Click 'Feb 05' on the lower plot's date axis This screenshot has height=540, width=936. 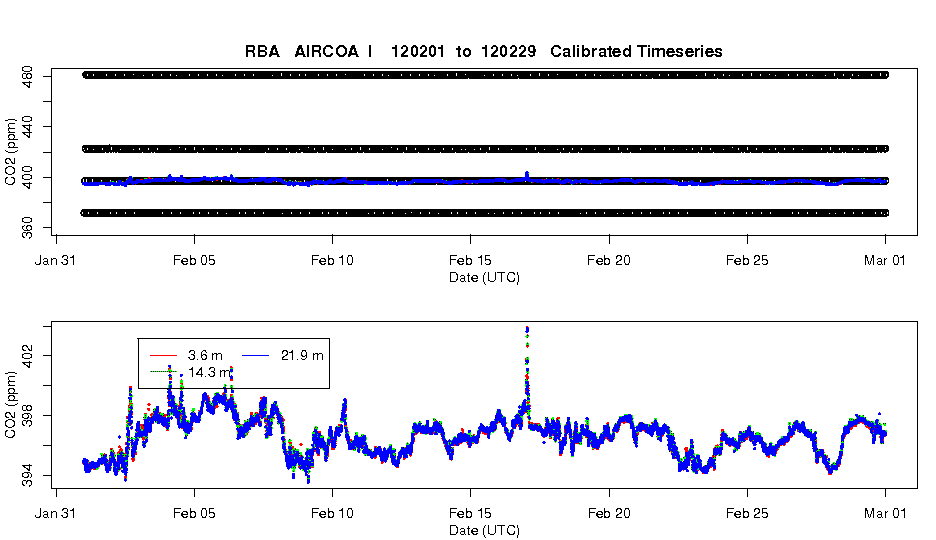[194, 514]
